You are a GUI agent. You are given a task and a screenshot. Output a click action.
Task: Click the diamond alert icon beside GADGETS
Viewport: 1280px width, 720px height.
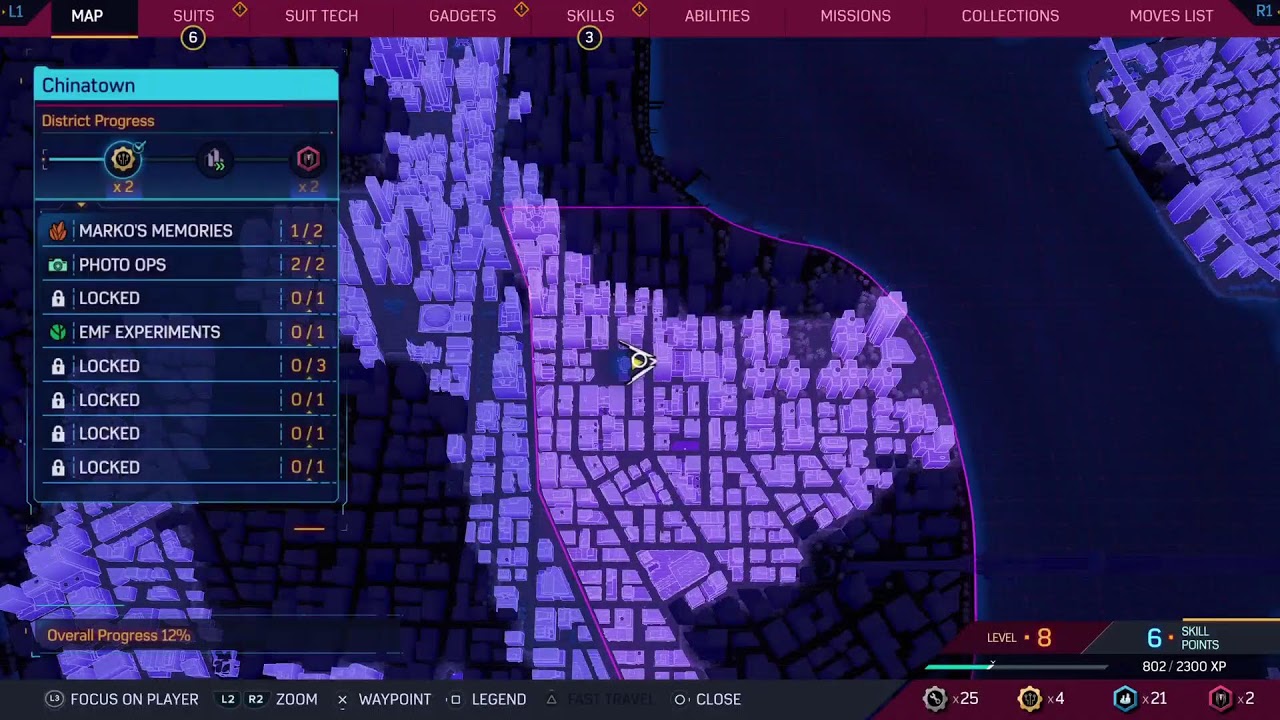tap(521, 10)
